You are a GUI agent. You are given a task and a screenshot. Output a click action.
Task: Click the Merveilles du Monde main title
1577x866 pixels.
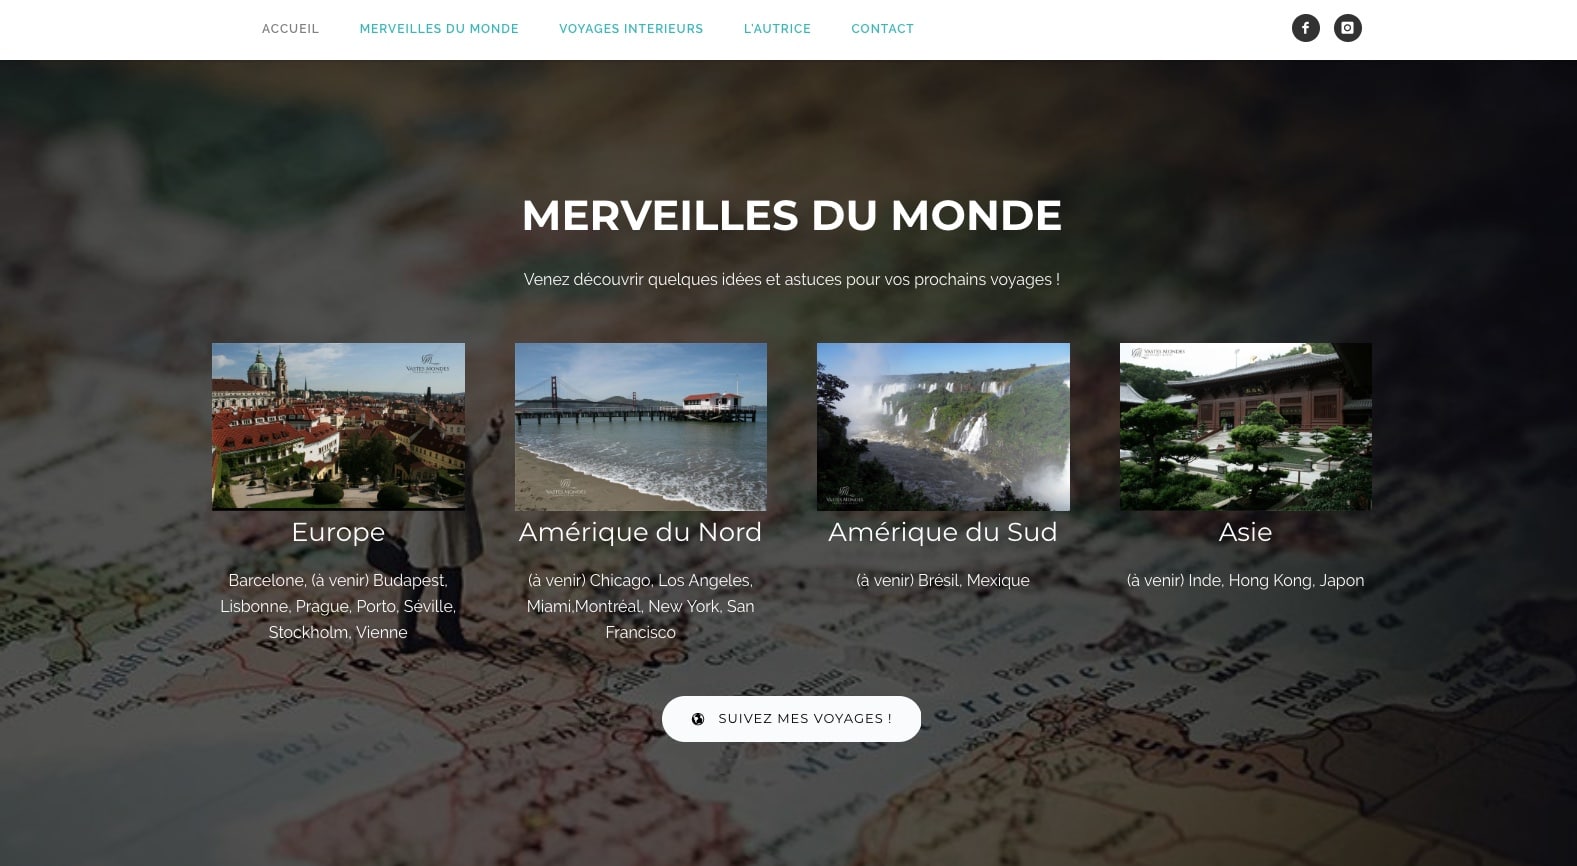pyautogui.click(x=791, y=215)
